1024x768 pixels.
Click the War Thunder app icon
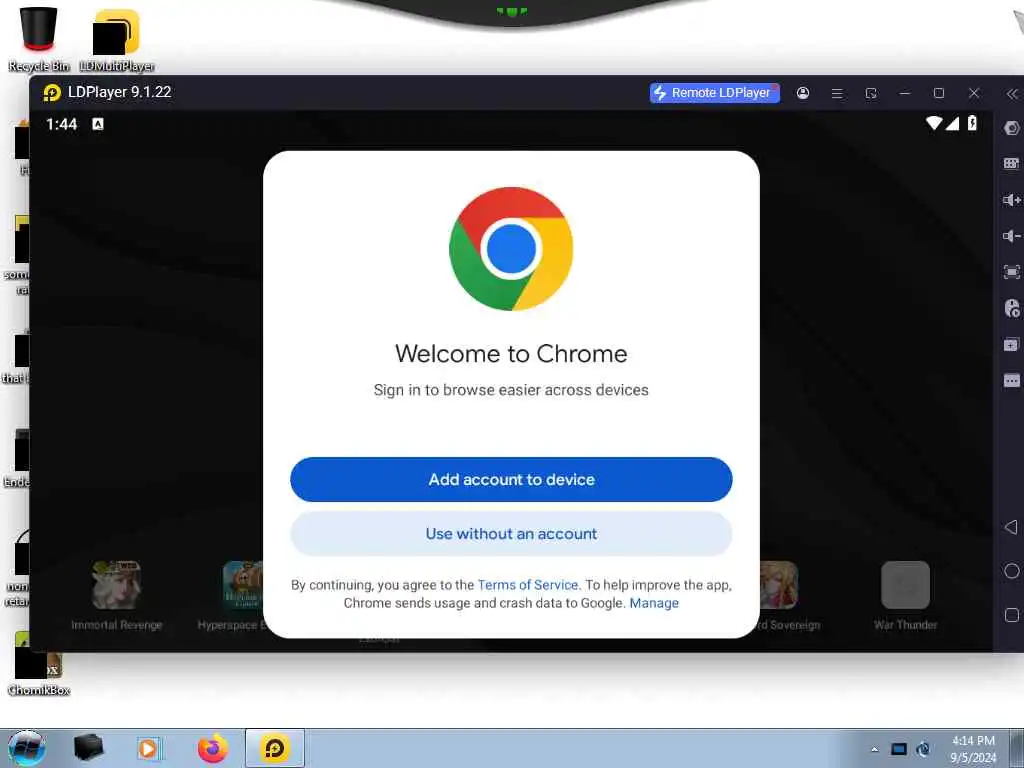[x=905, y=585]
